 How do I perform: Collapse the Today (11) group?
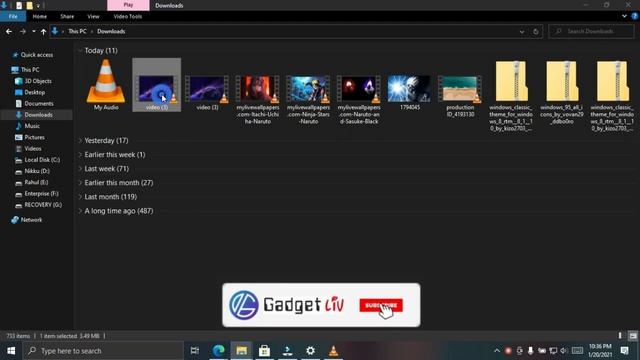coord(80,51)
